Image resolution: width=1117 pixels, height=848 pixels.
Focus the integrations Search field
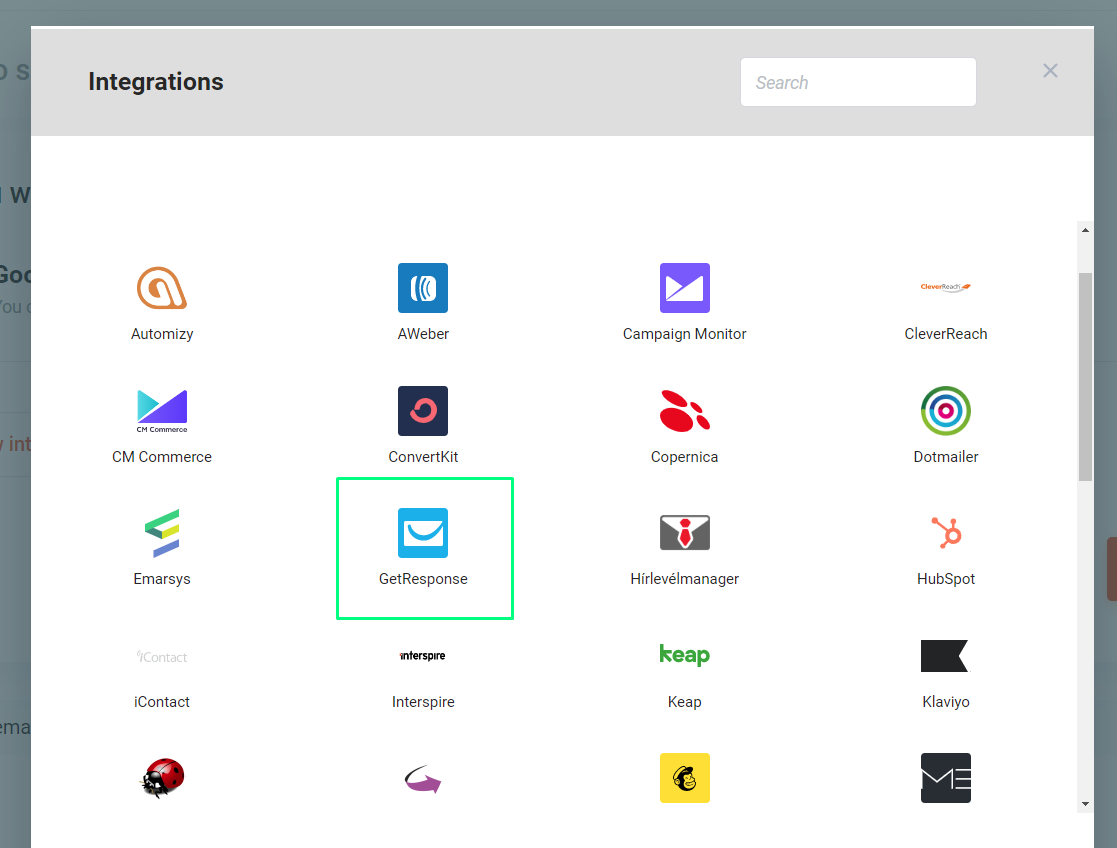point(858,82)
